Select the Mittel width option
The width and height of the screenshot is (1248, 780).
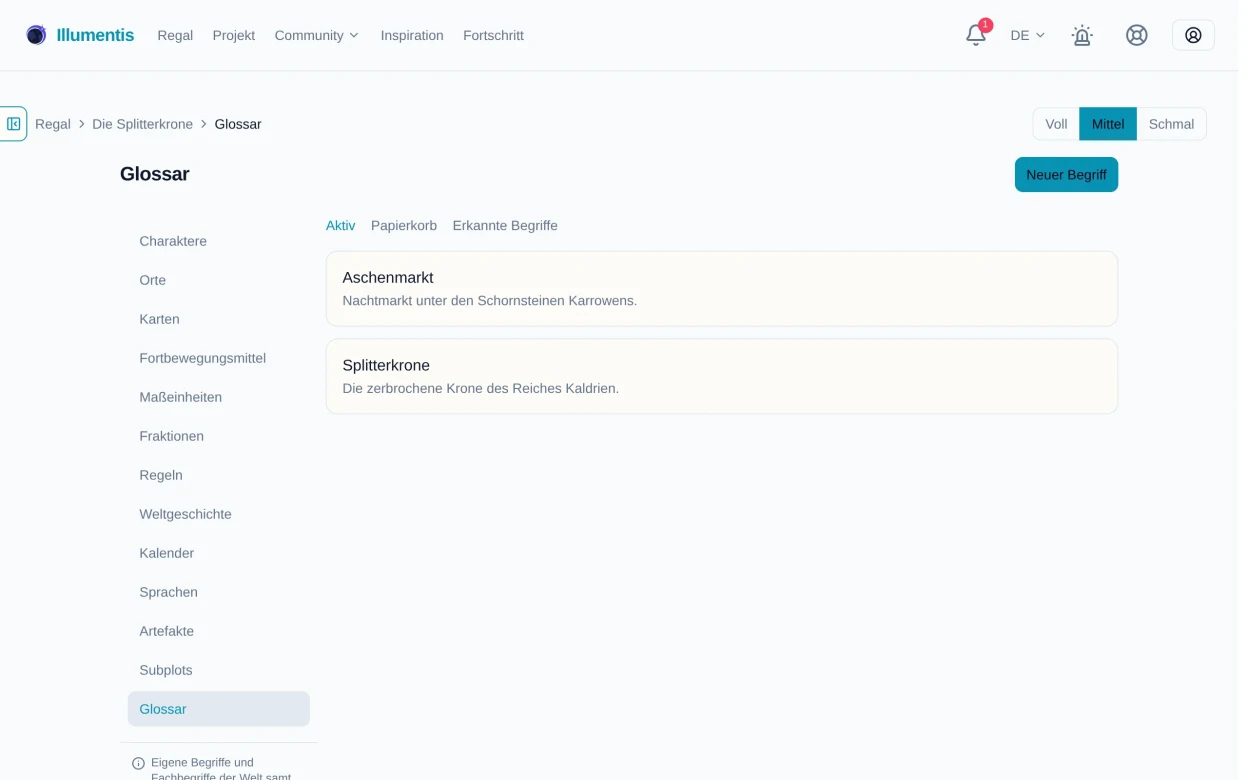point(1108,124)
